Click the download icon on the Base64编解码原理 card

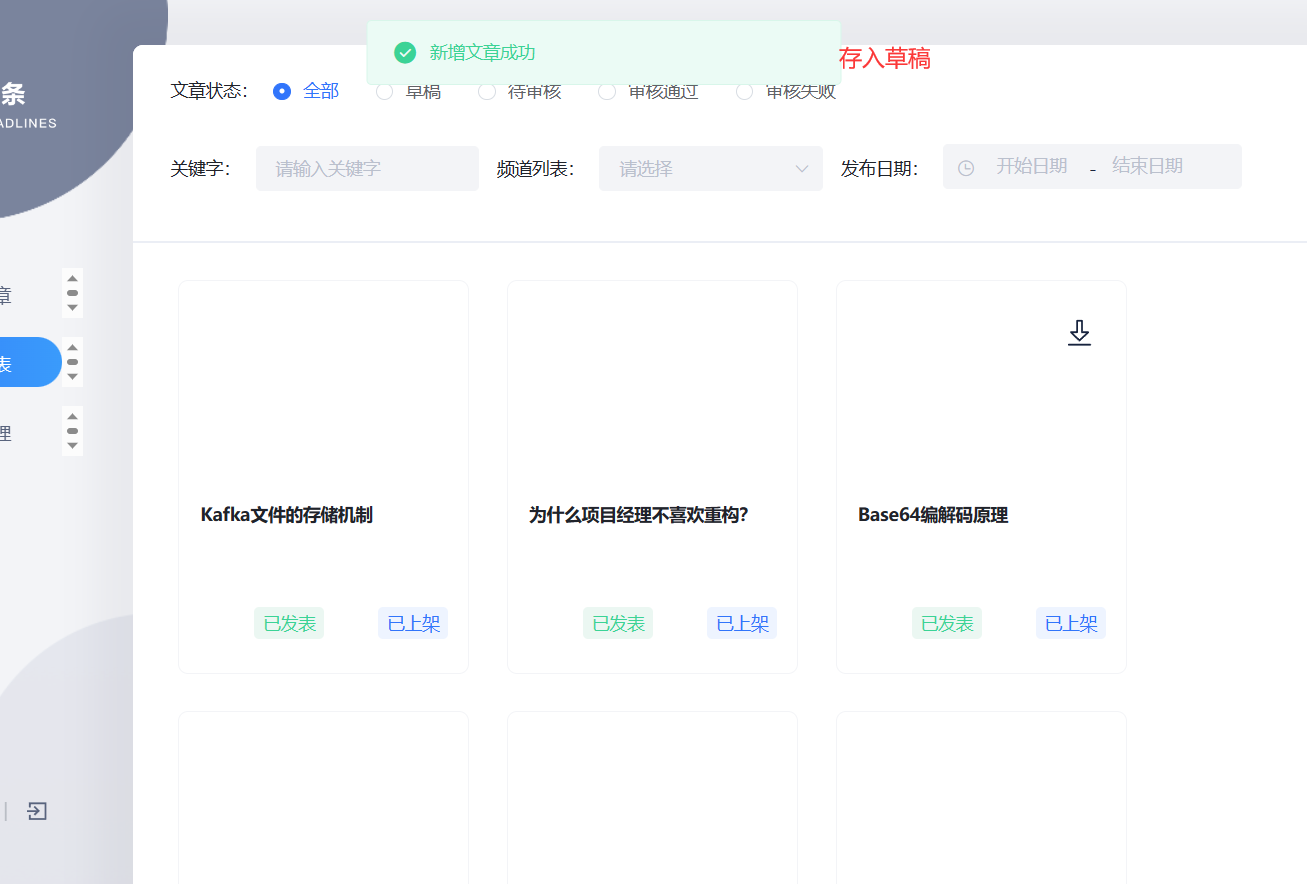pos(1079,333)
